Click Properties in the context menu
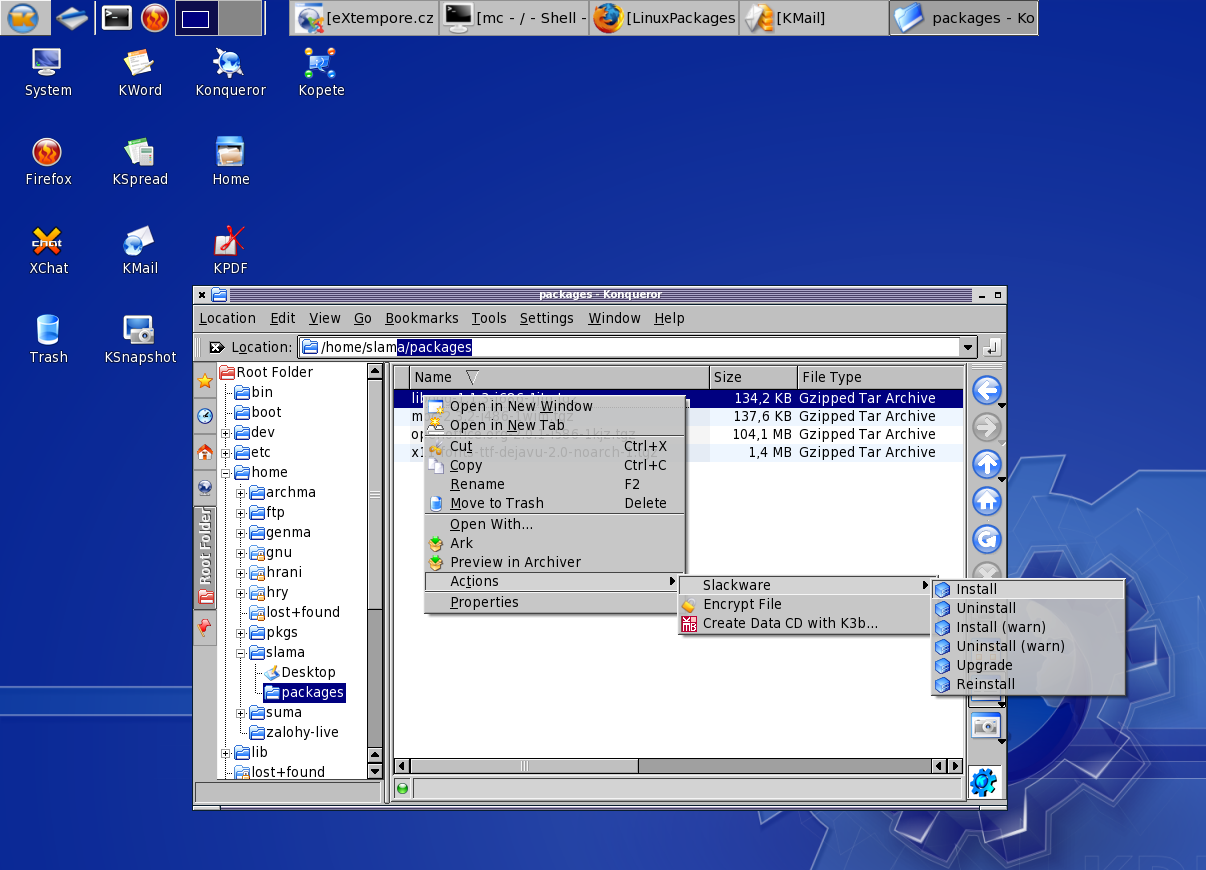1206x870 pixels. pyautogui.click(x=555, y=602)
